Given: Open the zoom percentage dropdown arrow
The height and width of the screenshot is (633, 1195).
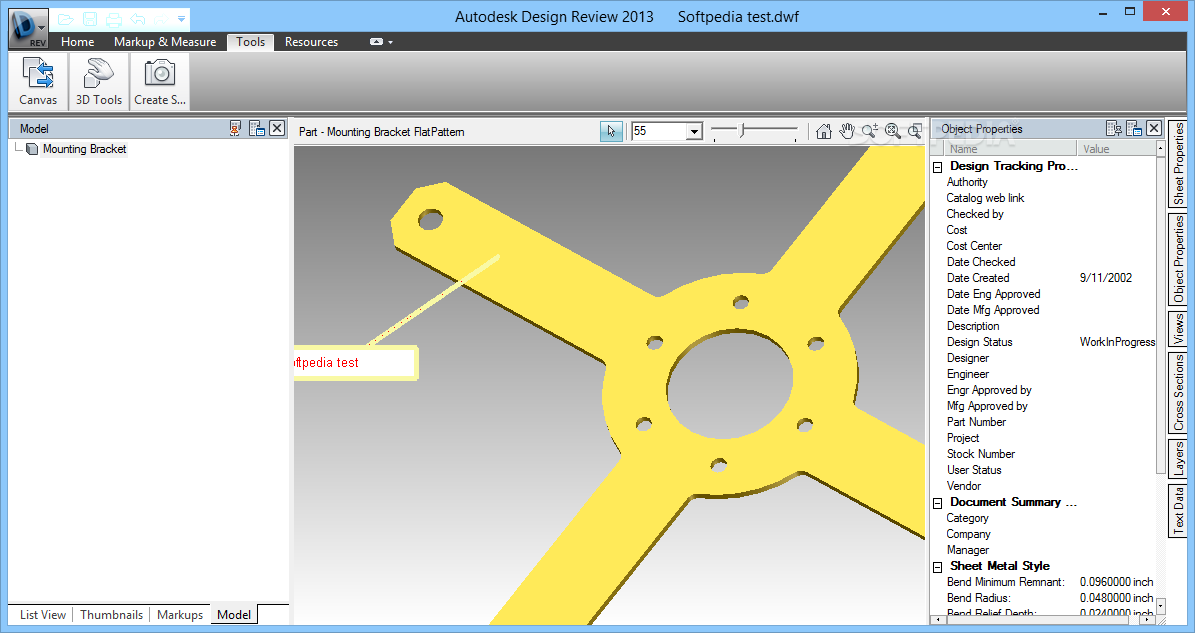Looking at the screenshot, I should pyautogui.click(x=694, y=132).
